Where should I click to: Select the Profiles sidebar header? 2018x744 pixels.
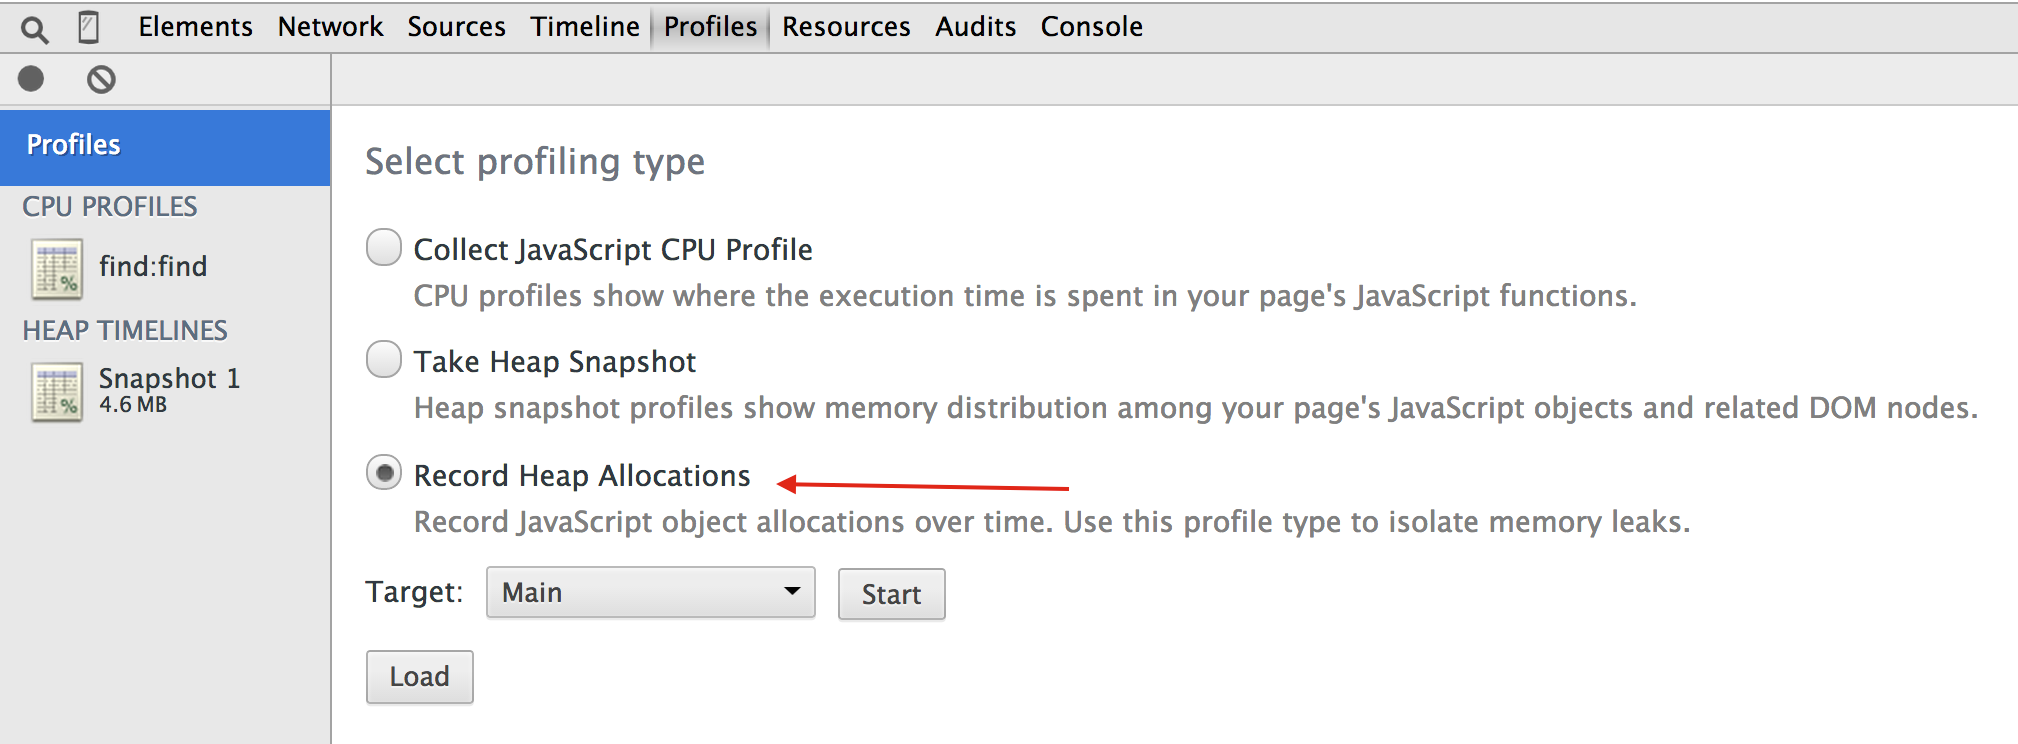click(x=165, y=146)
